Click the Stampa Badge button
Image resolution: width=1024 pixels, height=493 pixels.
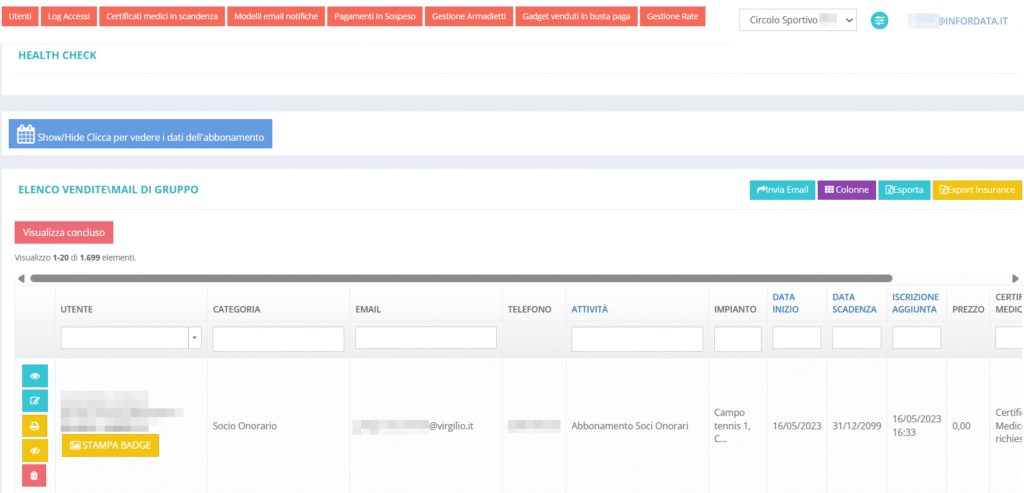[x=110, y=445]
